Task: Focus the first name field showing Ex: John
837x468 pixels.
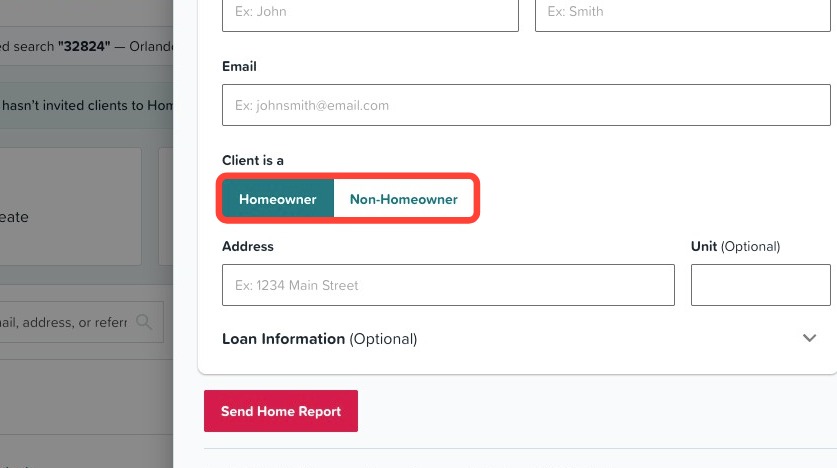Action: click(370, 13)
